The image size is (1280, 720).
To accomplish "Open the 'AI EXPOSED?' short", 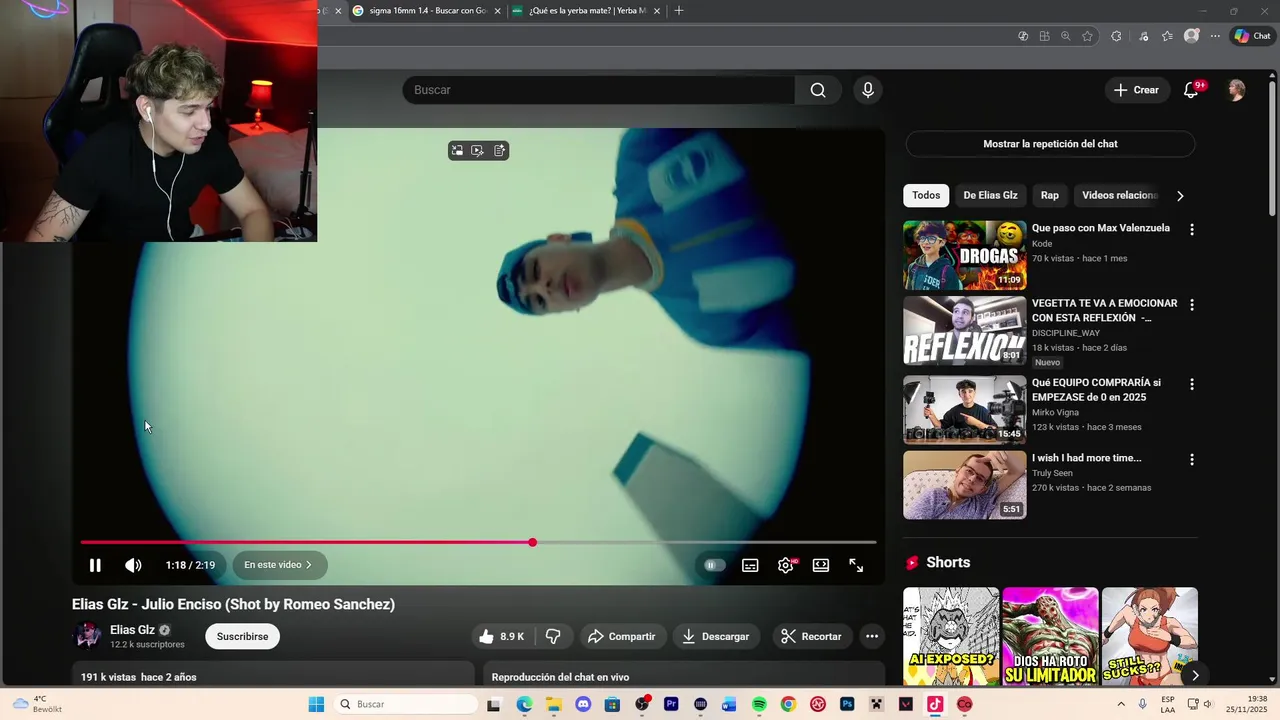I will coord(951,636).
